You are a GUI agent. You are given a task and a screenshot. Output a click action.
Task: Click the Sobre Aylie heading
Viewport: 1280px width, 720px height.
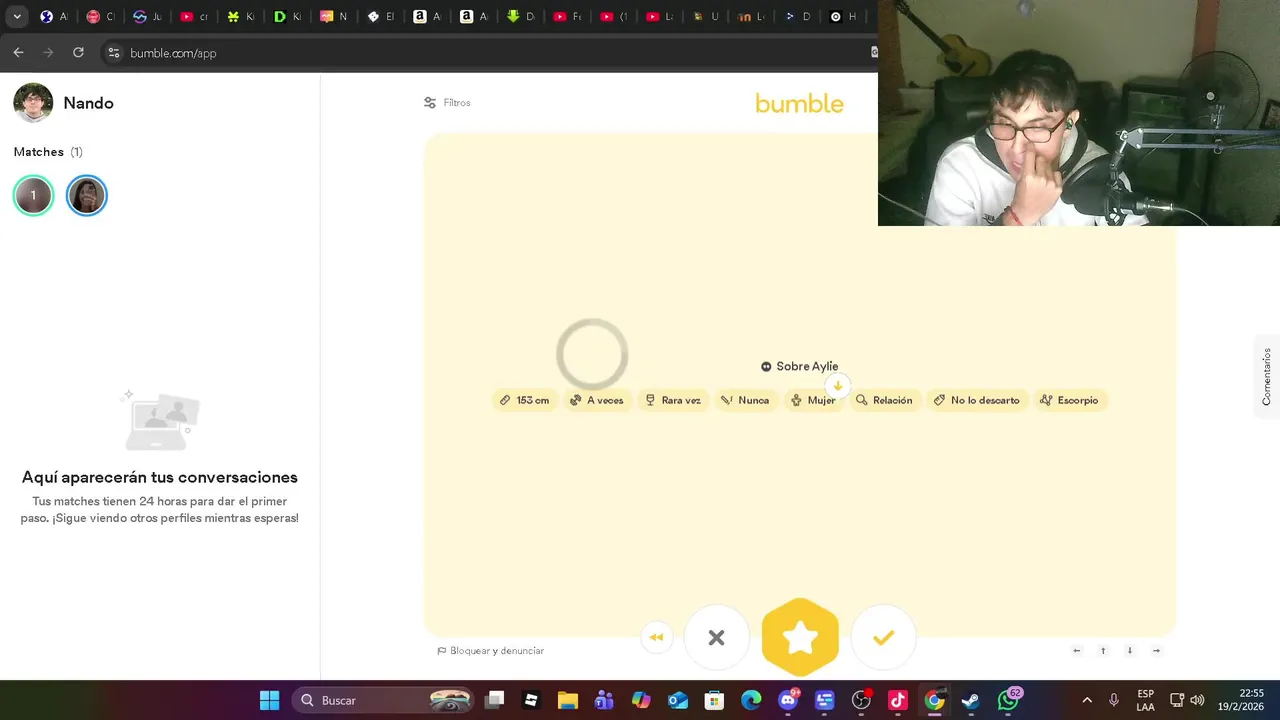coord(799,366)
